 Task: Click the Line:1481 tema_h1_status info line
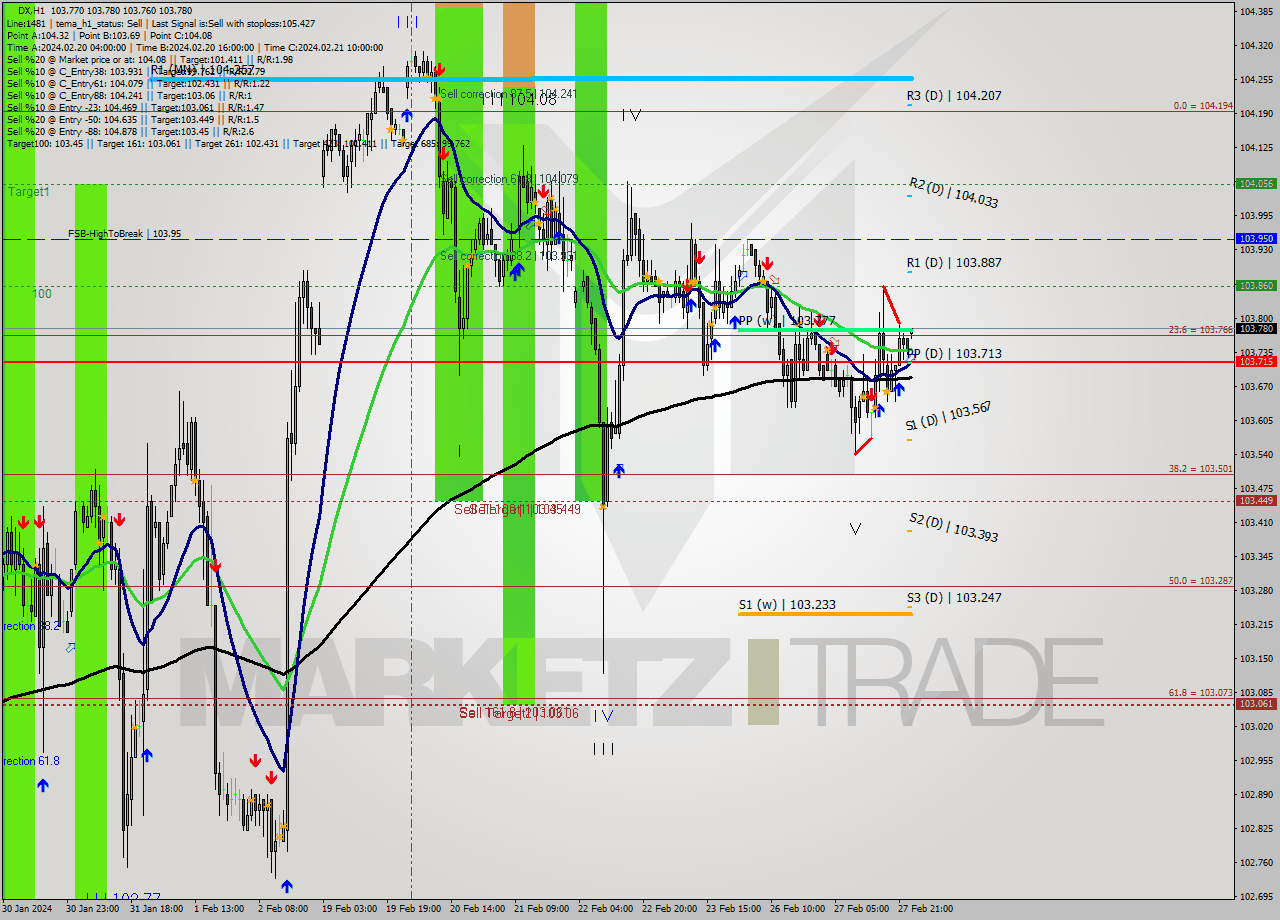click(161, 23)
